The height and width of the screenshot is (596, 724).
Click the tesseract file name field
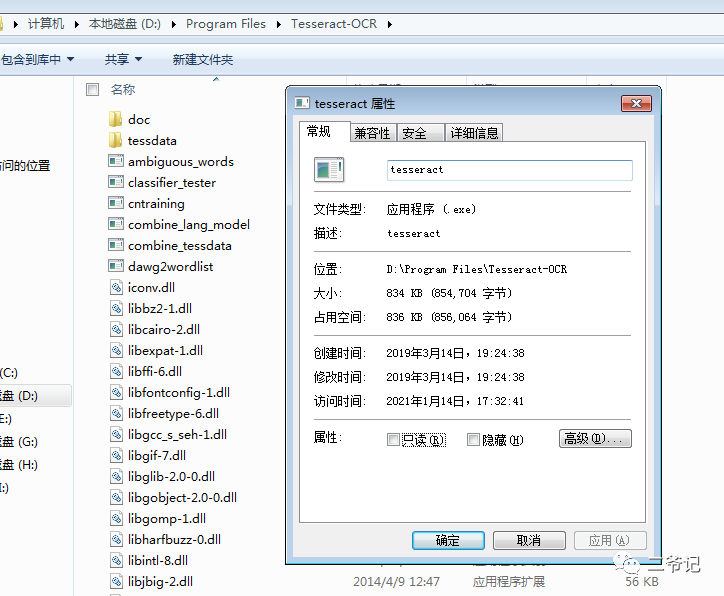(510, 170)
